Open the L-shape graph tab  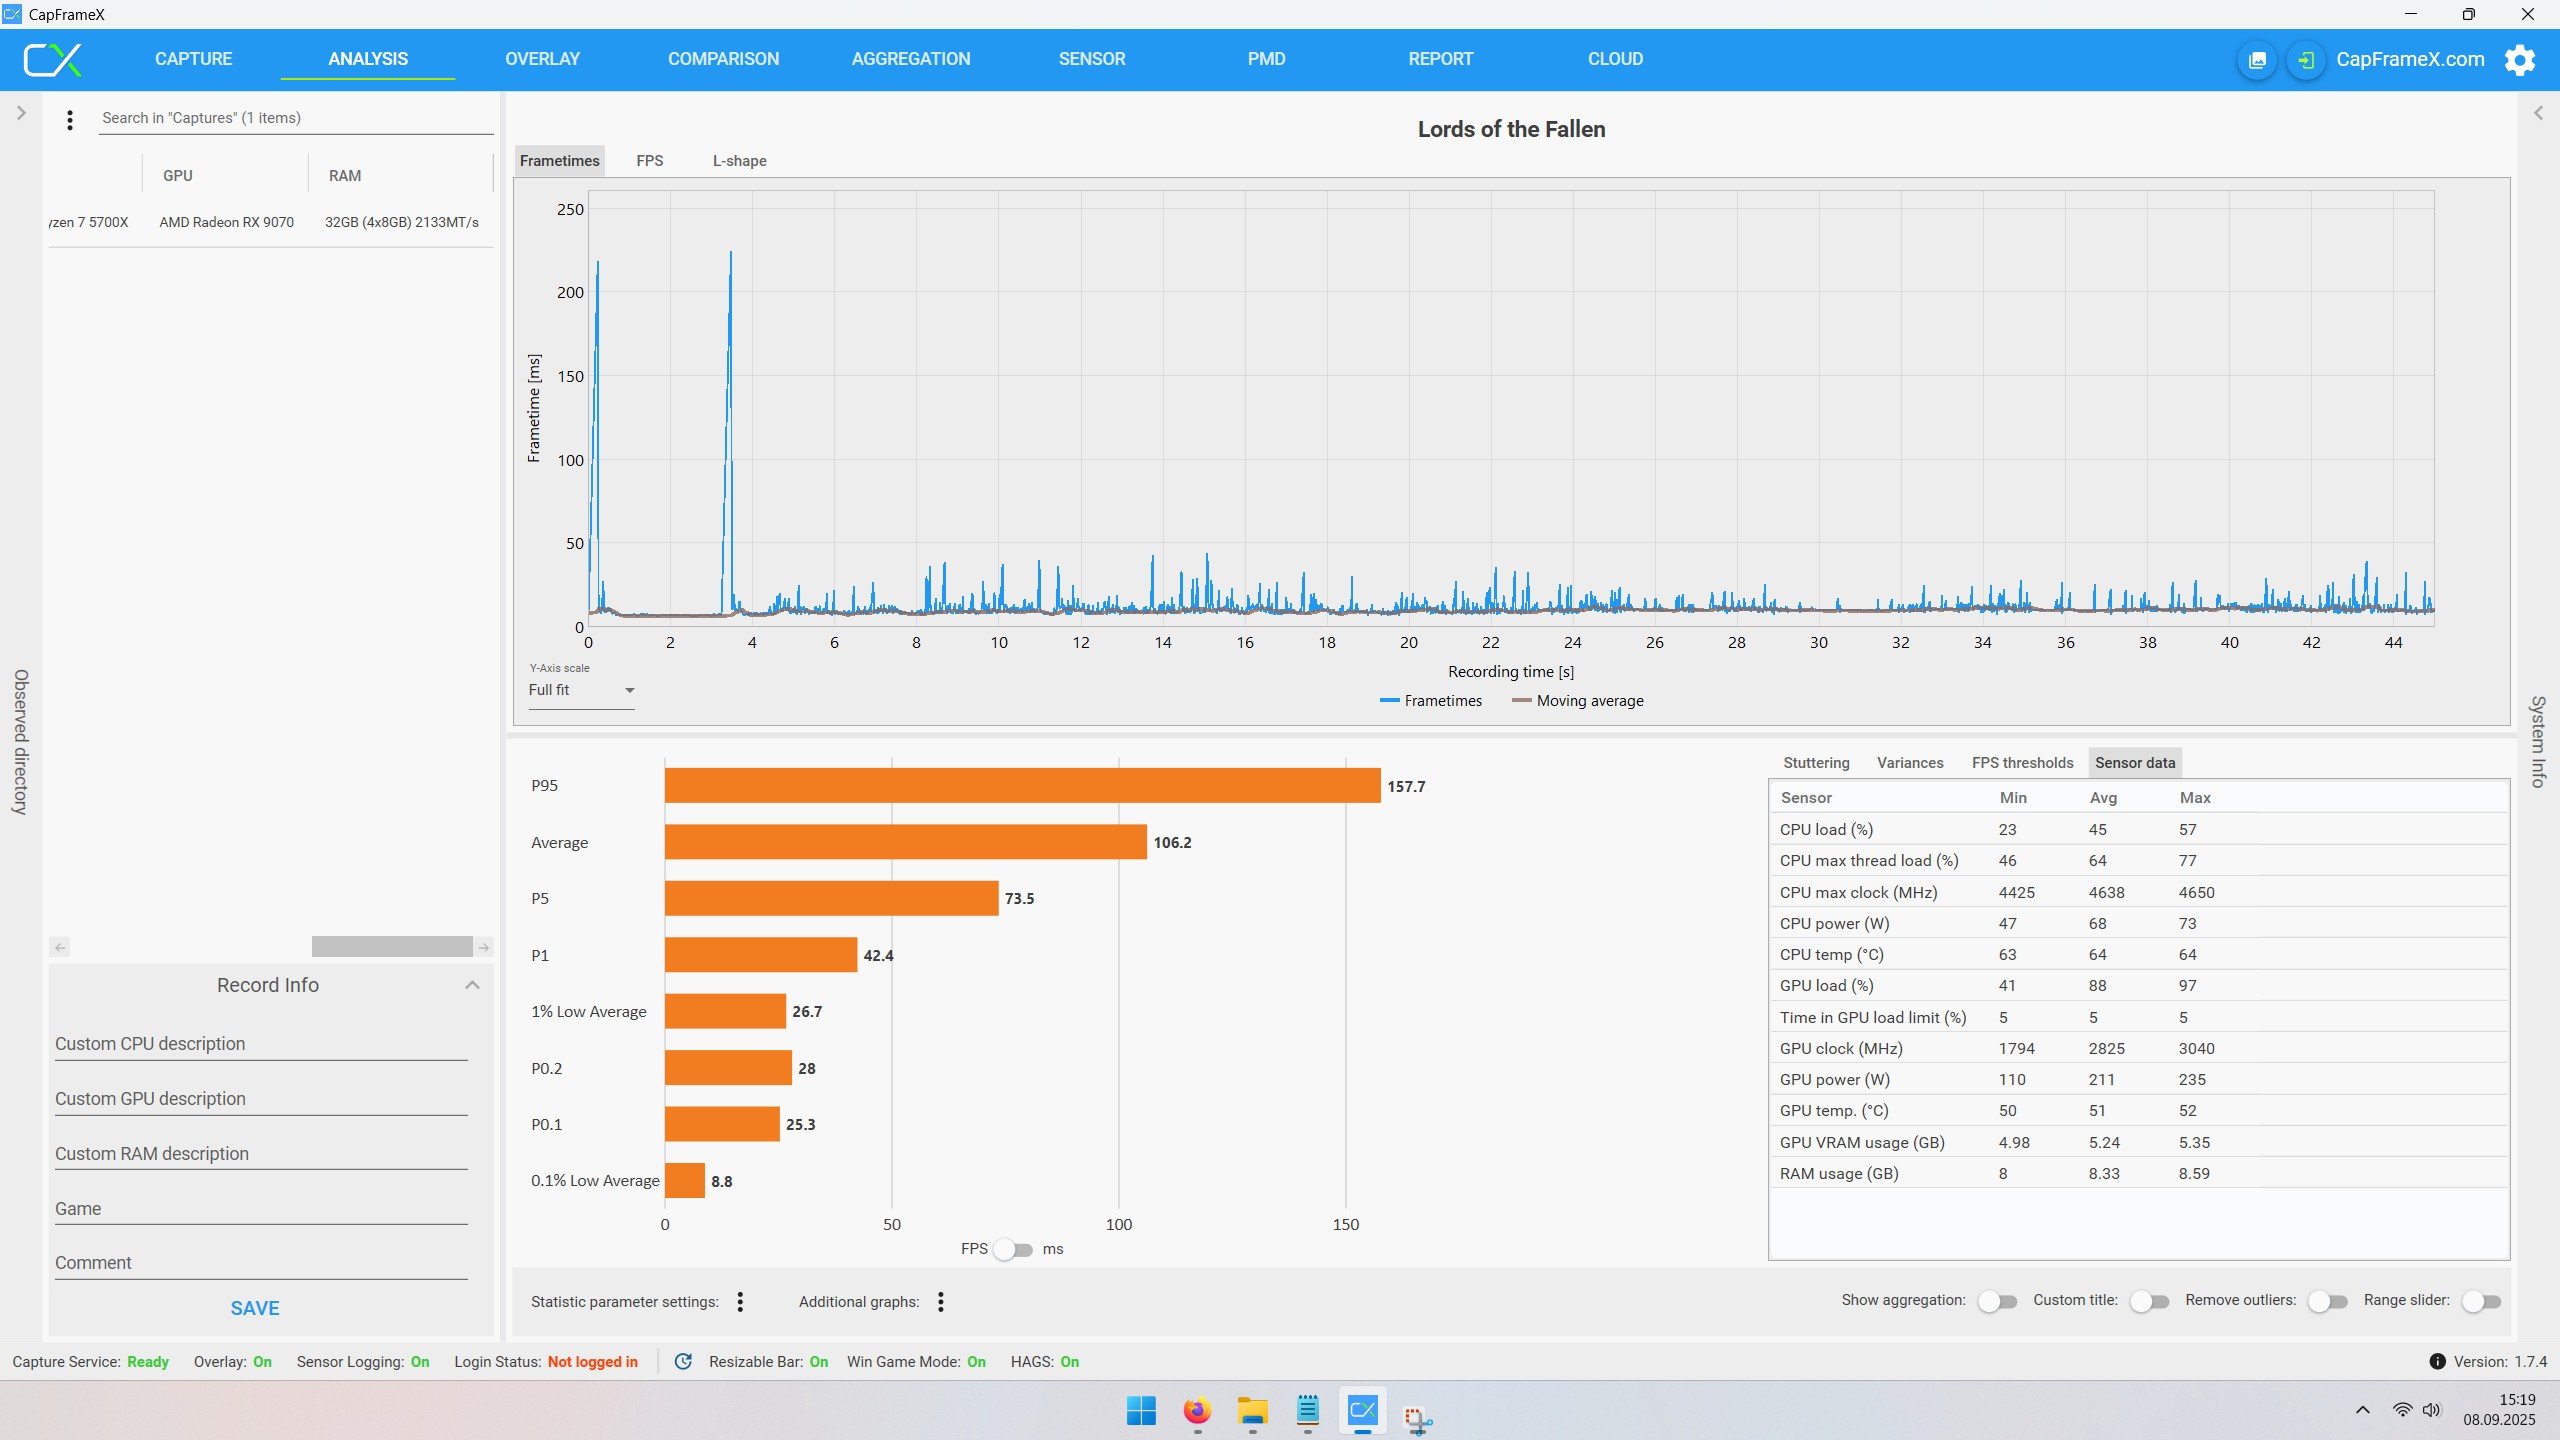click(x=739, y=161)
